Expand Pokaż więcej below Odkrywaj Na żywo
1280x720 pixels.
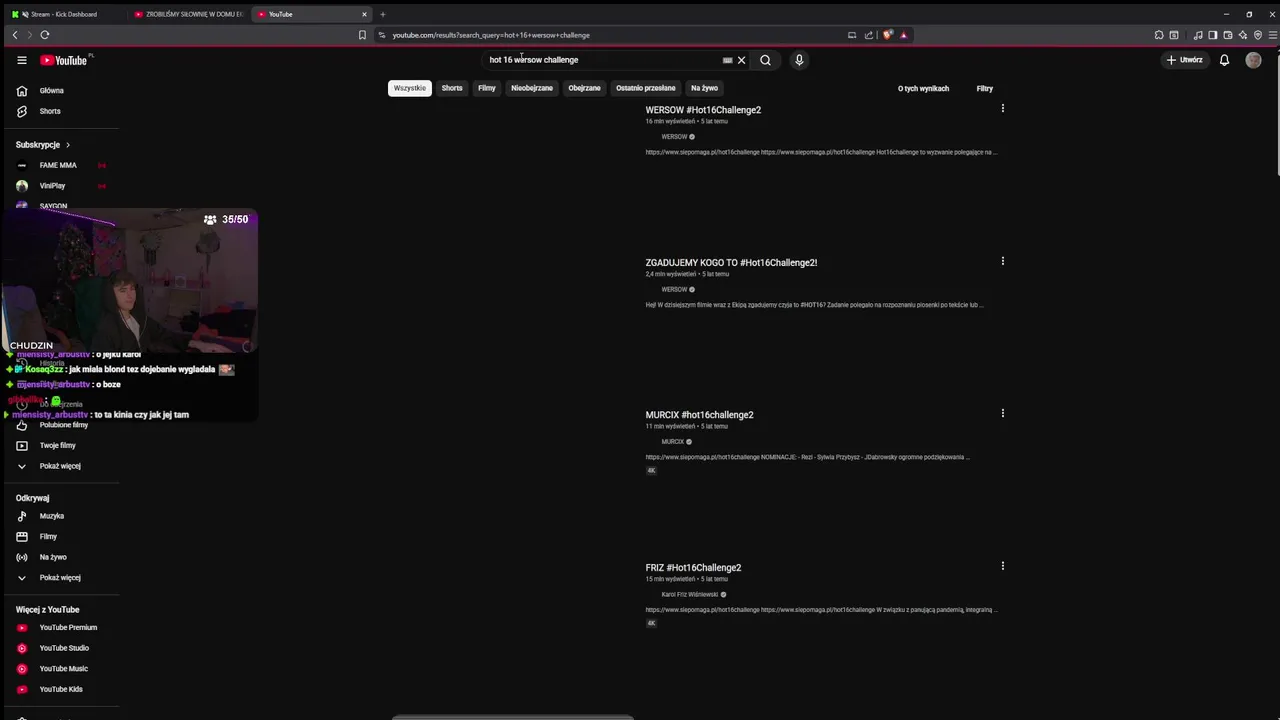tap(60, 578)
